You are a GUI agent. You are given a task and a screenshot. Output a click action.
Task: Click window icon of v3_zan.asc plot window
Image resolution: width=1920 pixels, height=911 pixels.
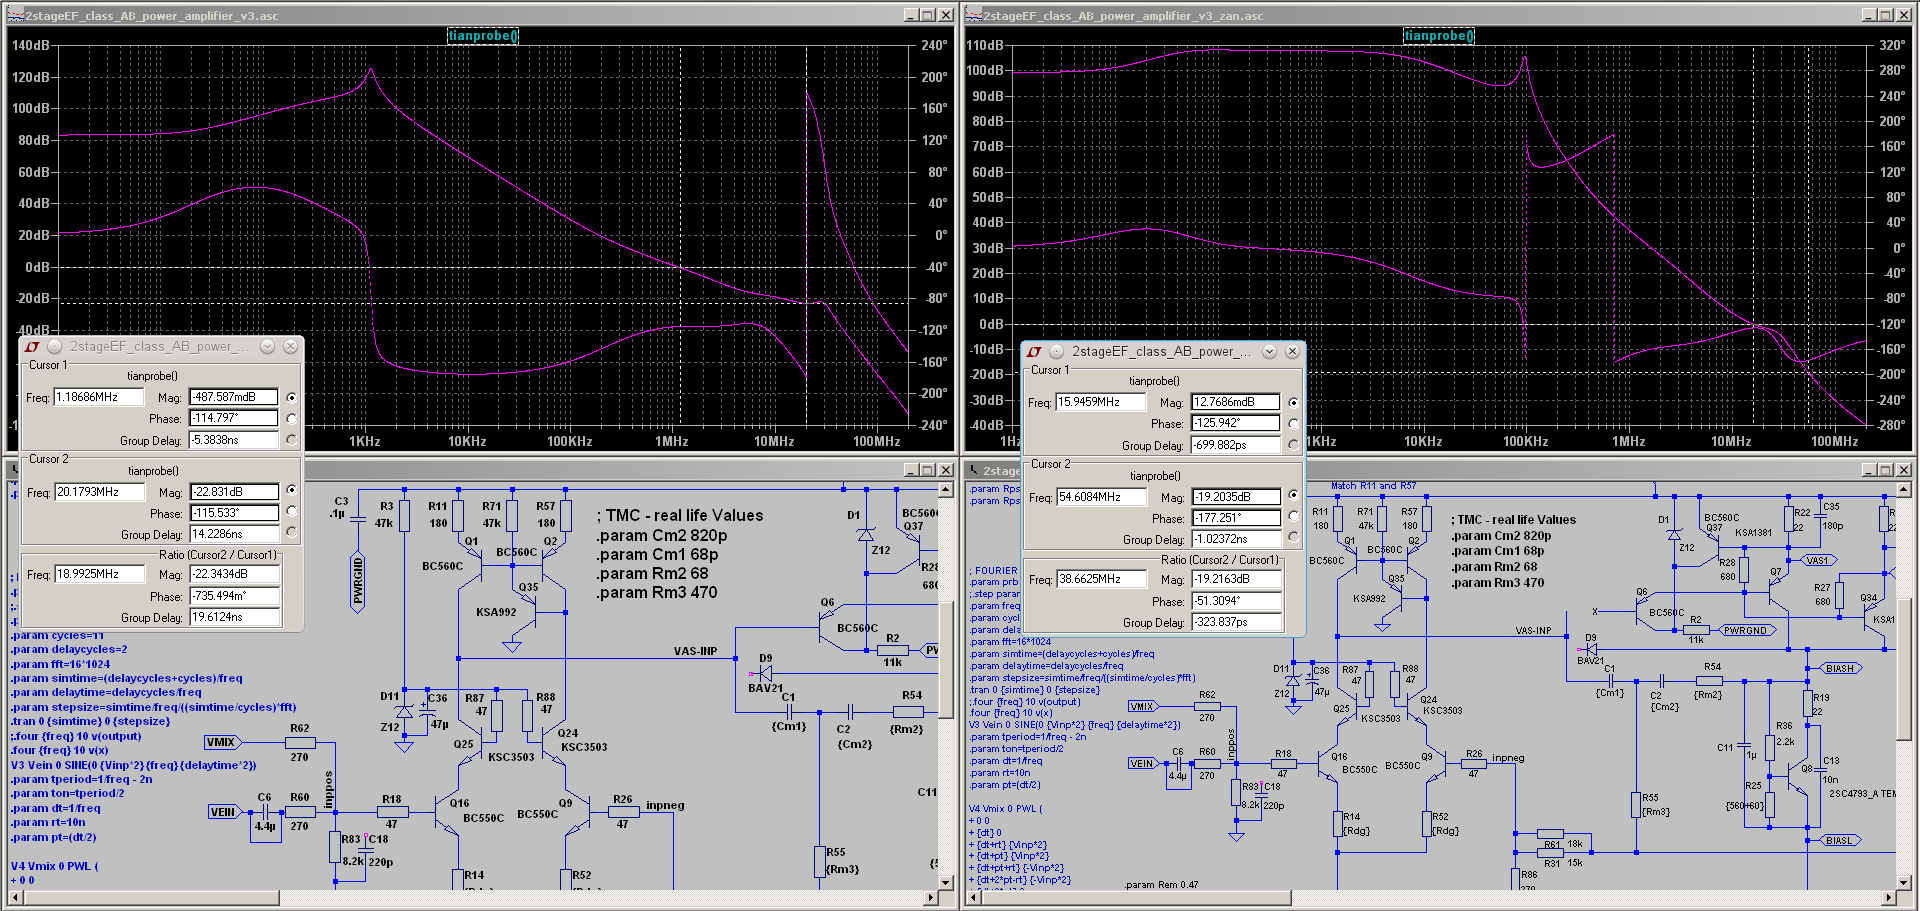coord(974,15)
